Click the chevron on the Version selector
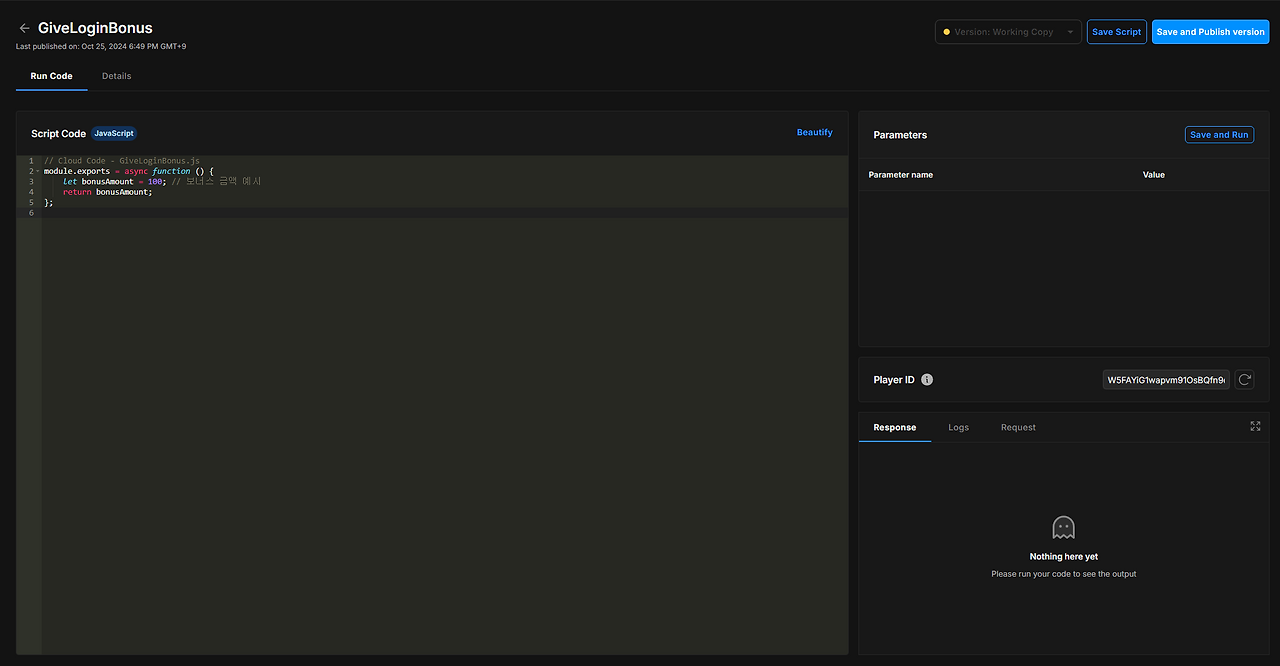 coord(1070,31)
